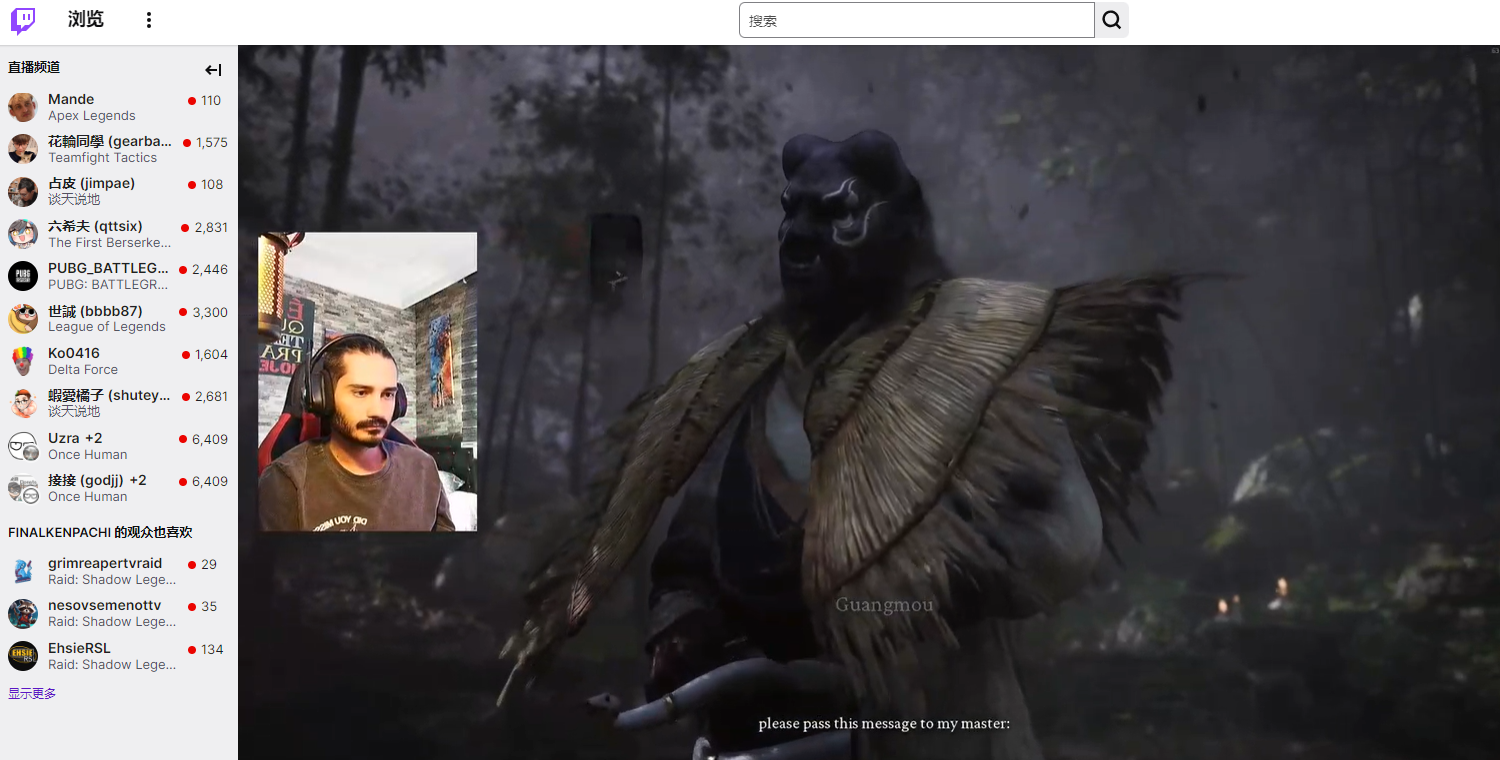Click the Delta Force game label
1500x760 pixels.
click(x=83, y=370)
